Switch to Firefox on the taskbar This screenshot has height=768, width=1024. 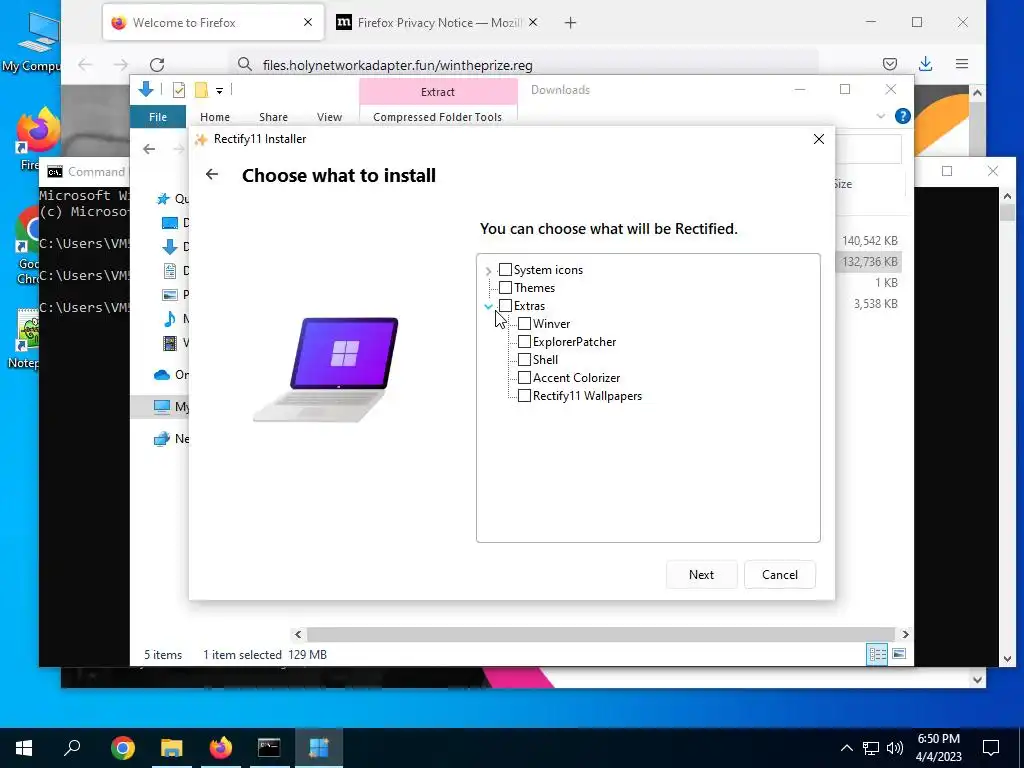pos(221,748)
